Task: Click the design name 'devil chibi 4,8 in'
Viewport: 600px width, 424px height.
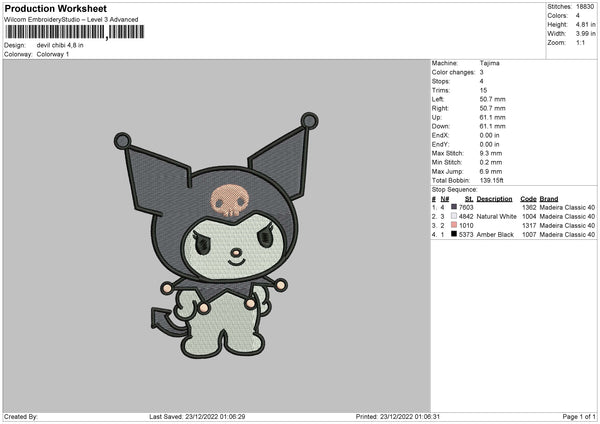Action: click(60, 45)
